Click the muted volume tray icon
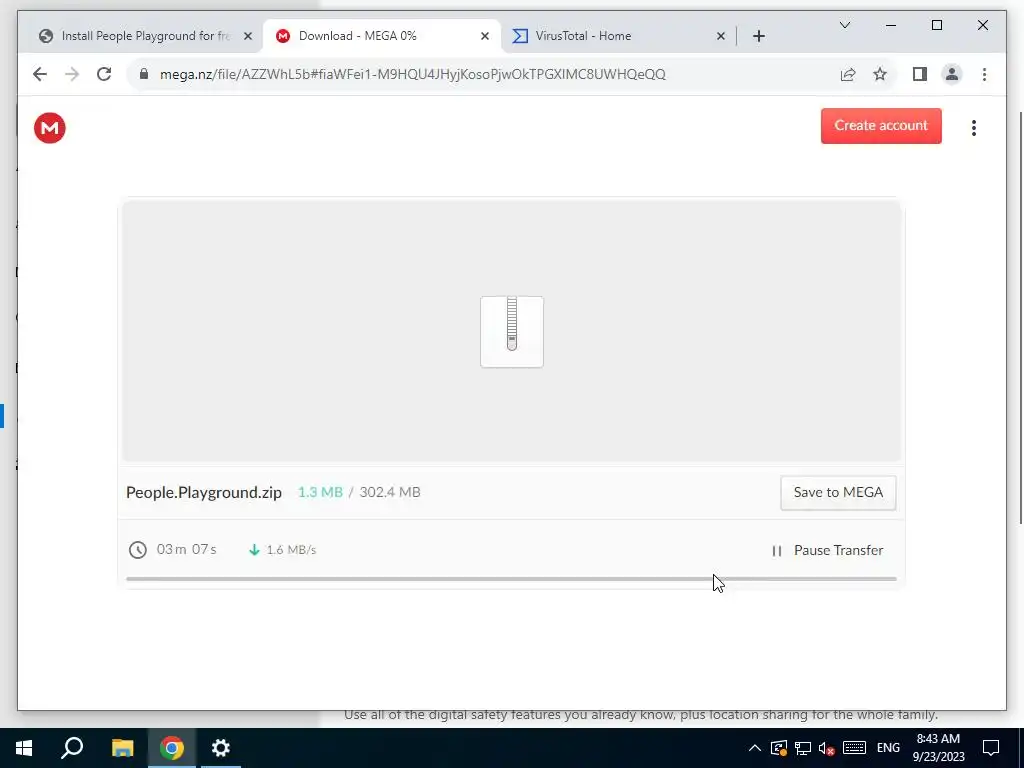The image size is (1024, 768). (x=827, y=748)
